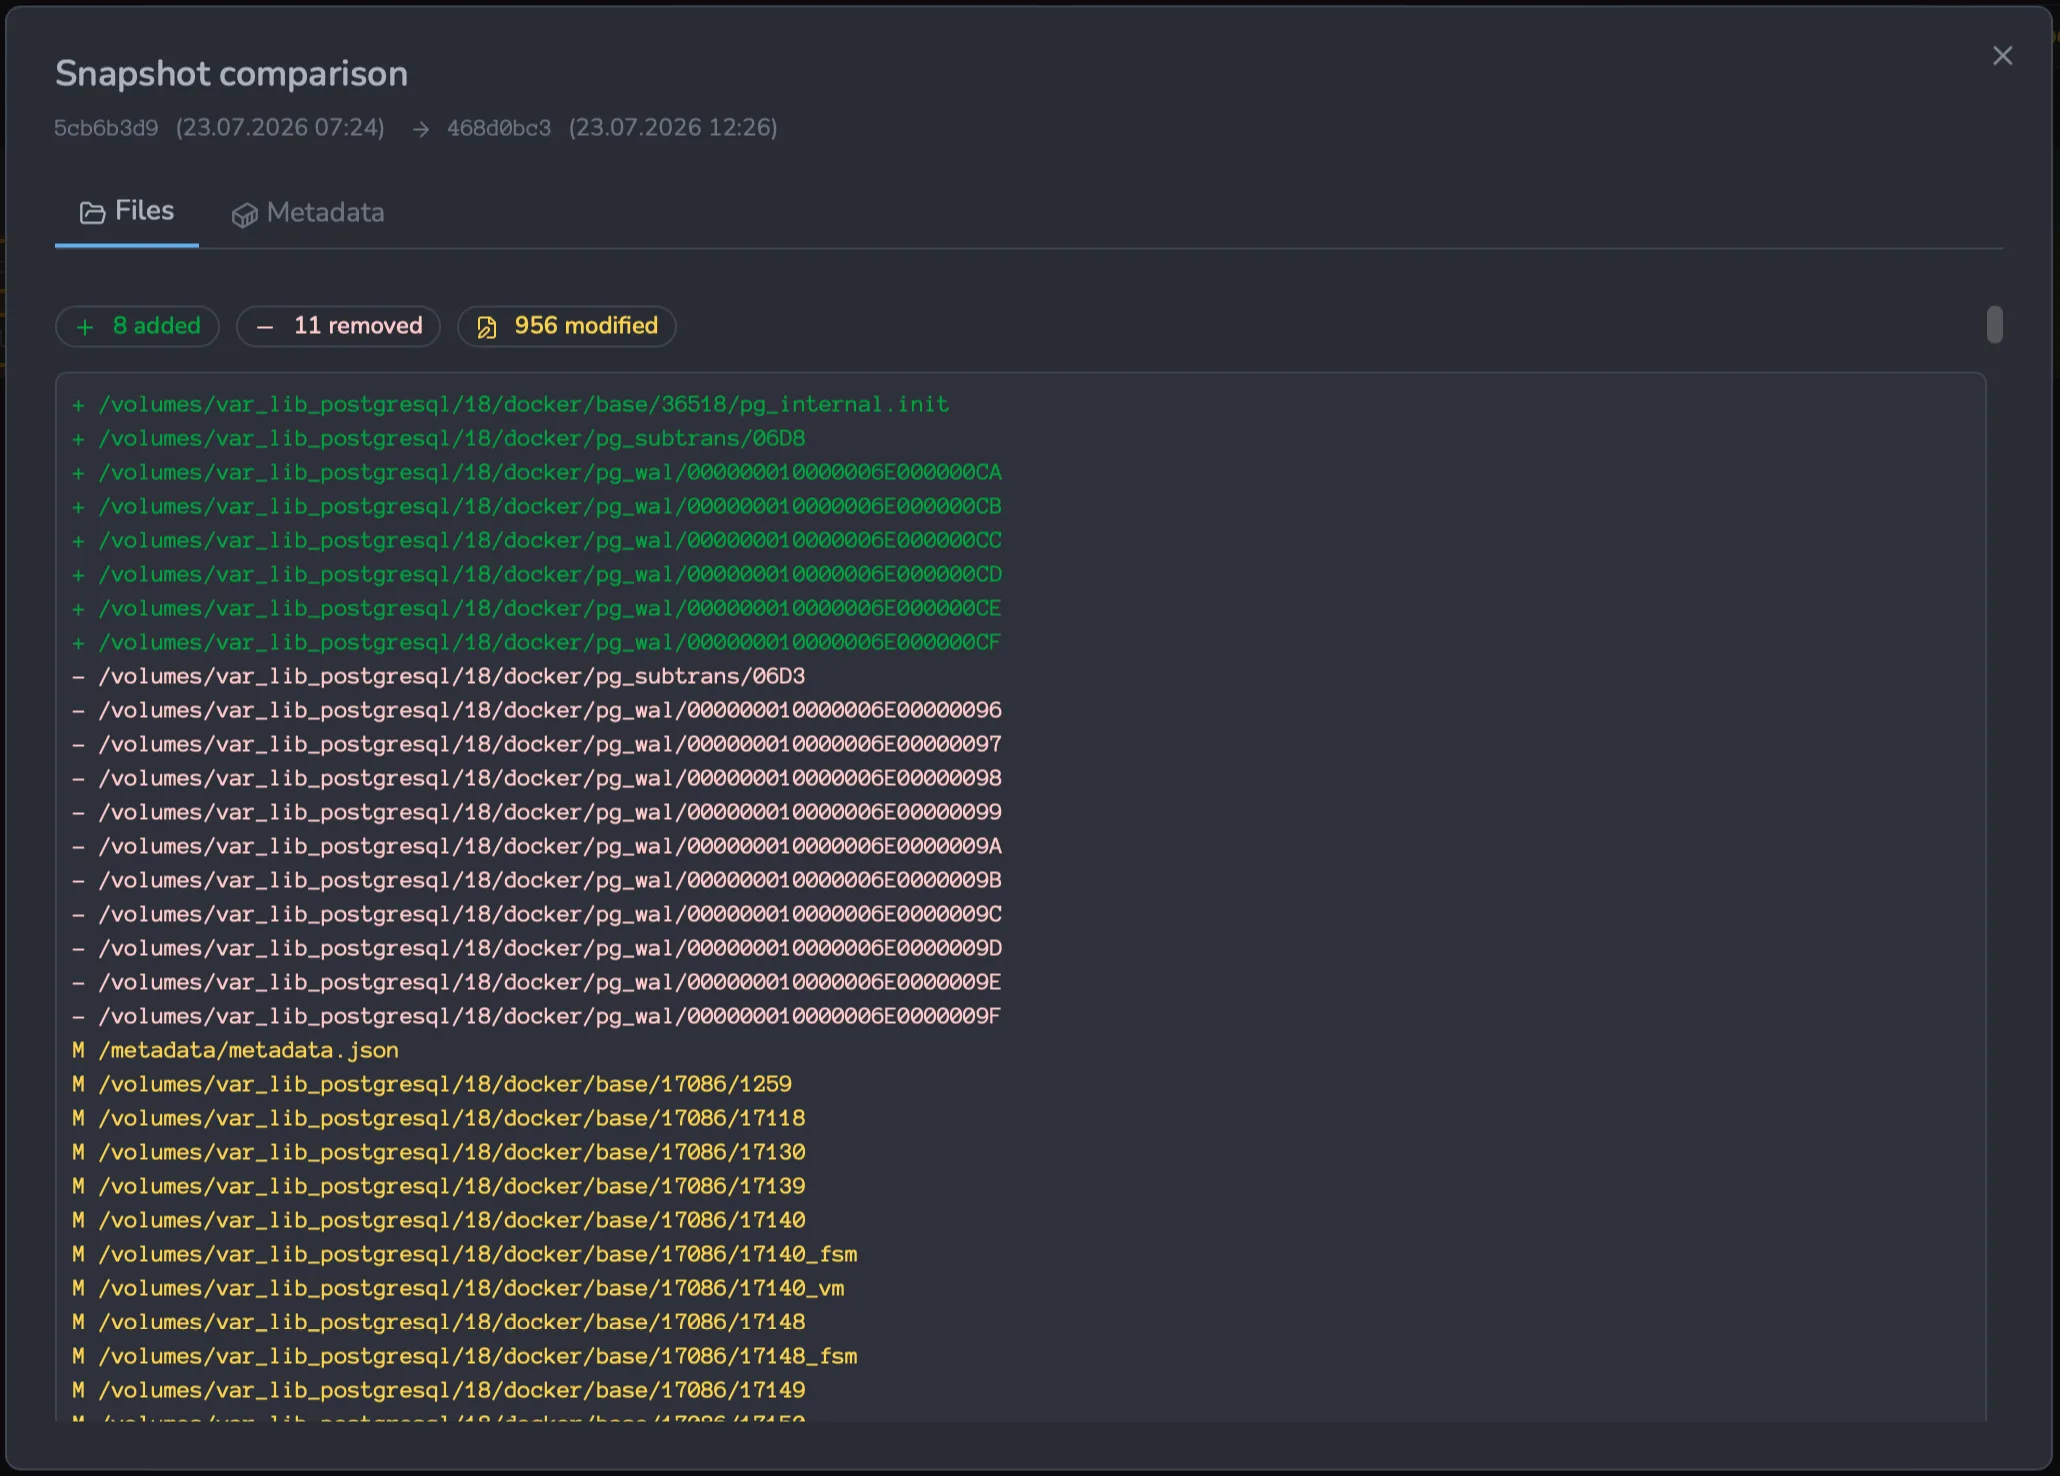The width and height of the screenshot is (2060, 1476).
Task: Click the minus icon in removed chip
Action: (x=265, y=327)
